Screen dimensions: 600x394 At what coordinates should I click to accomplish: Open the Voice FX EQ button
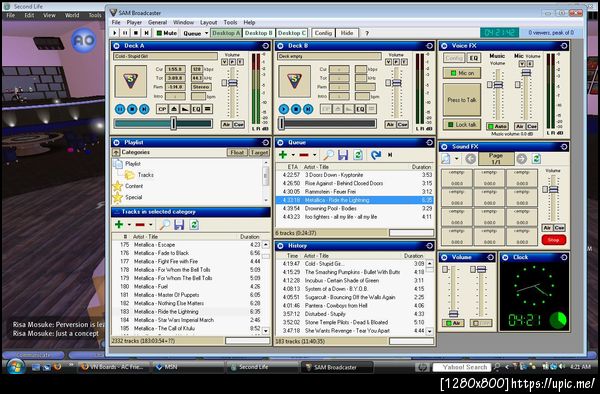(474, 58)
